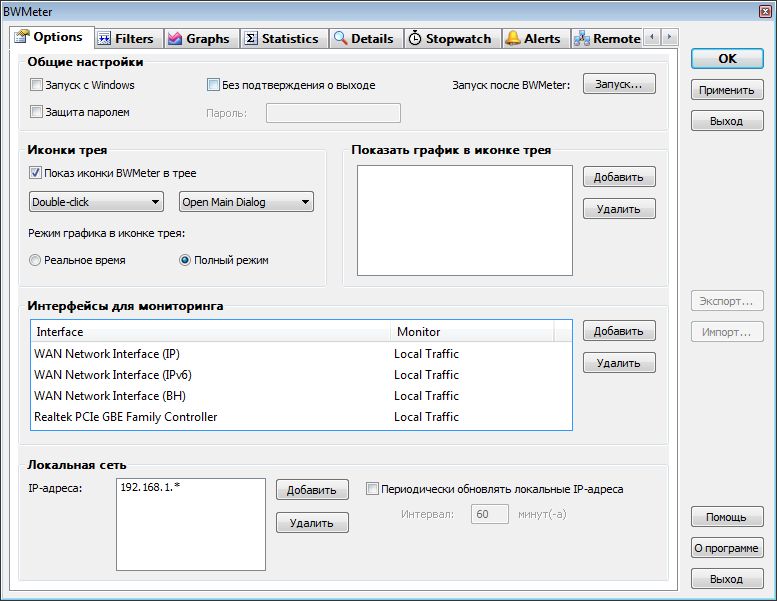Switch to the Alerts tab

pyautogui.click(x=536, y=39)
